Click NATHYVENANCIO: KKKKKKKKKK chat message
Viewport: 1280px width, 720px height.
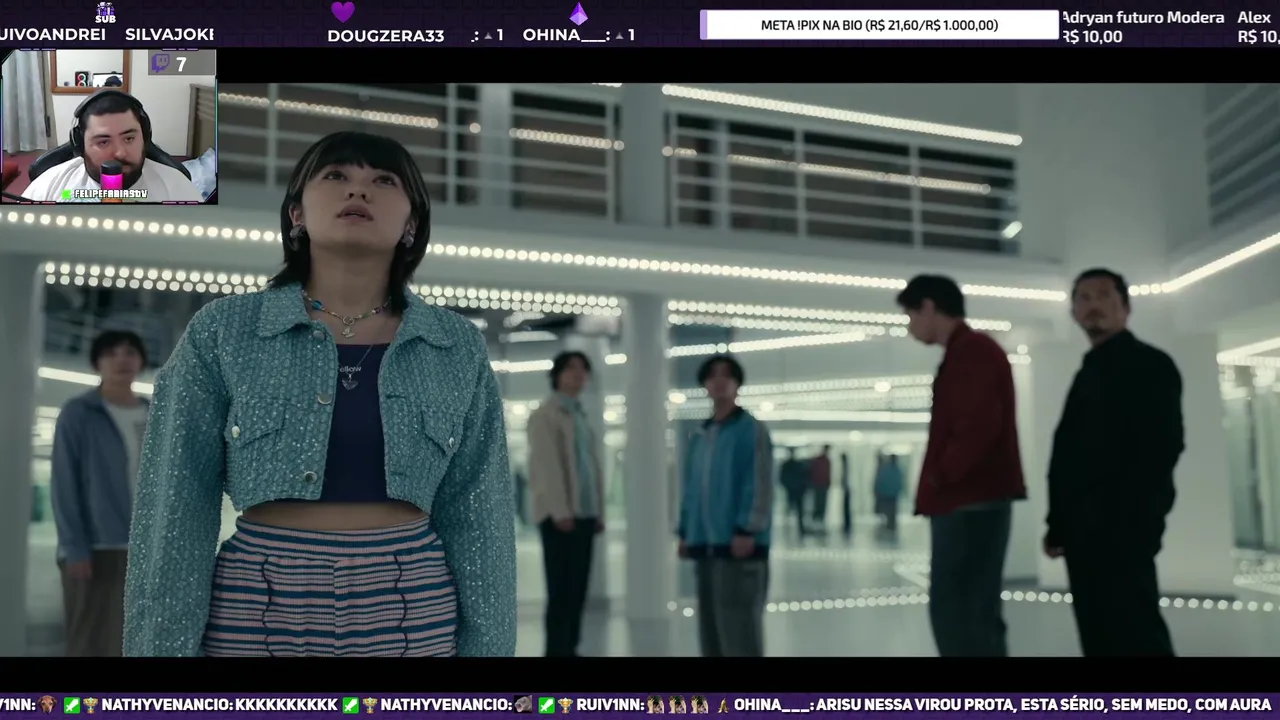220,705
